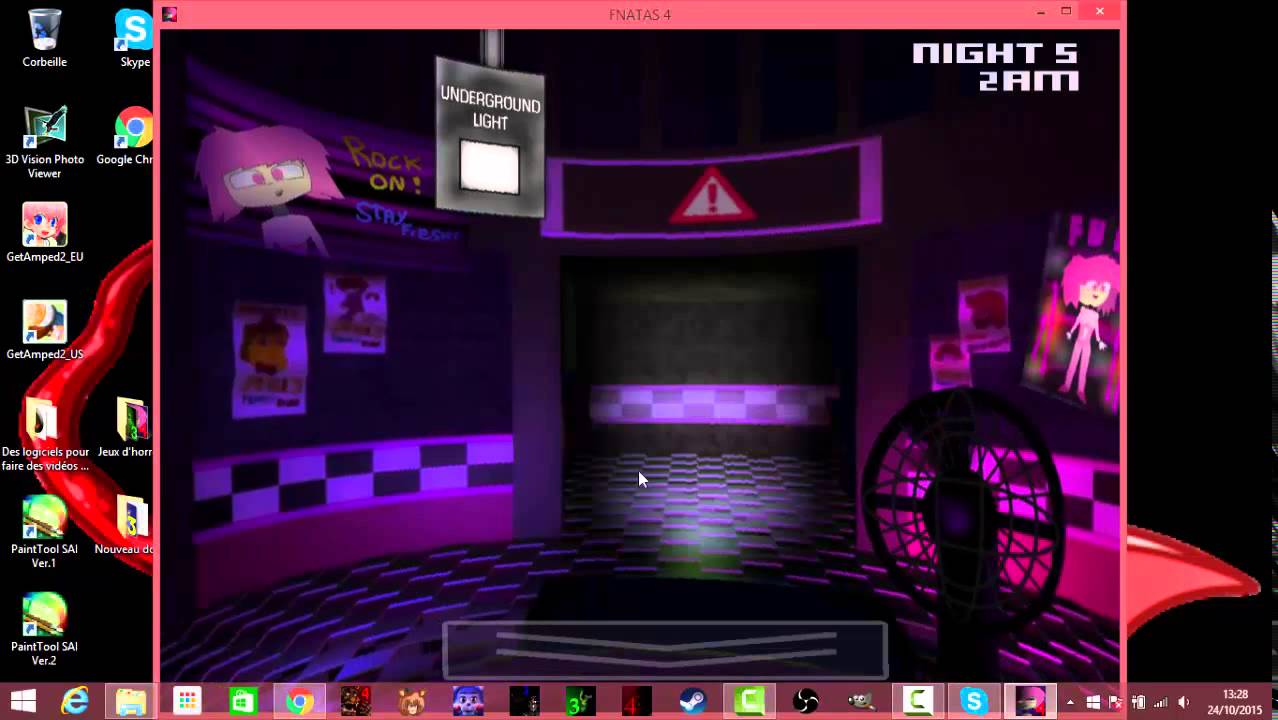1278x720 pixels.
Task: Open Skype from the taskbar
Action: tap(974, 701)
